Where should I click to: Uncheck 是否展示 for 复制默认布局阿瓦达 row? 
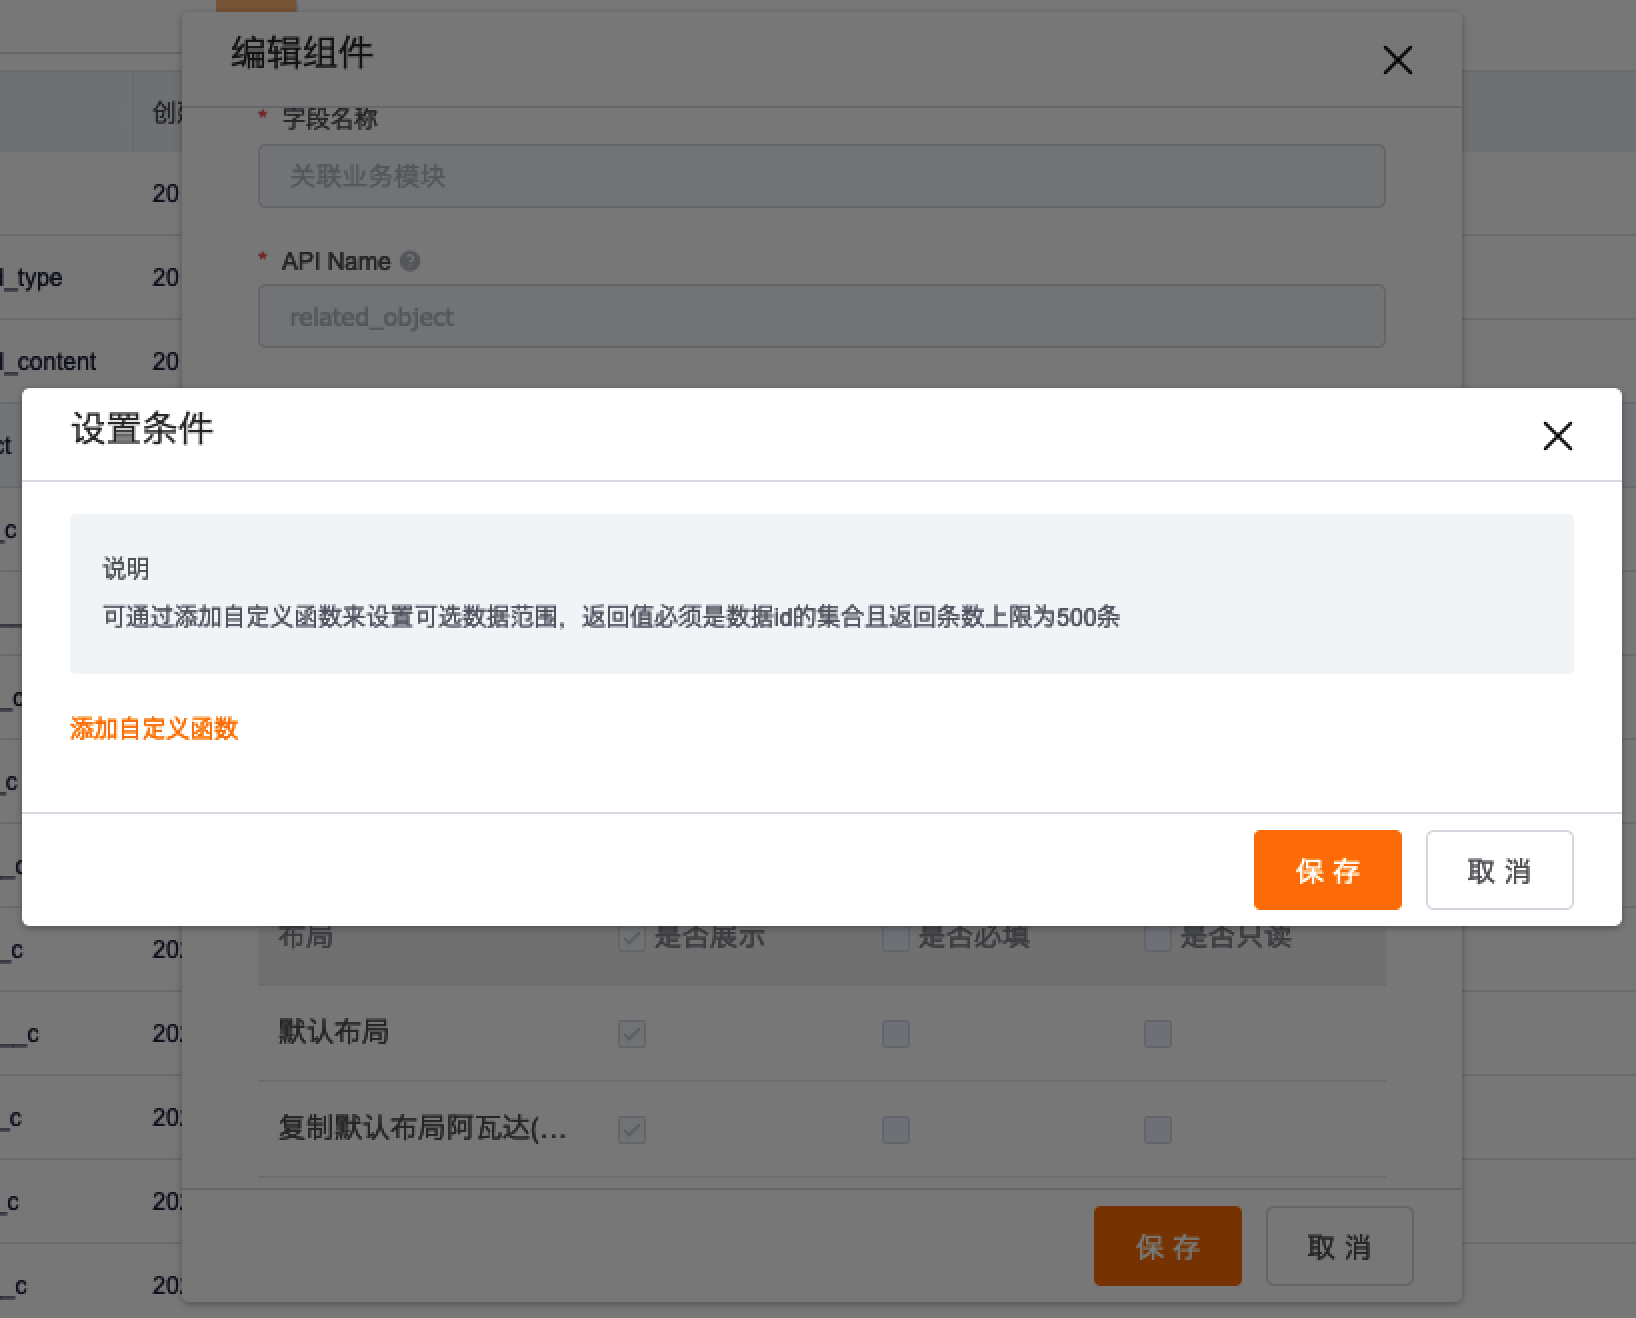[x=631, y=1130]
